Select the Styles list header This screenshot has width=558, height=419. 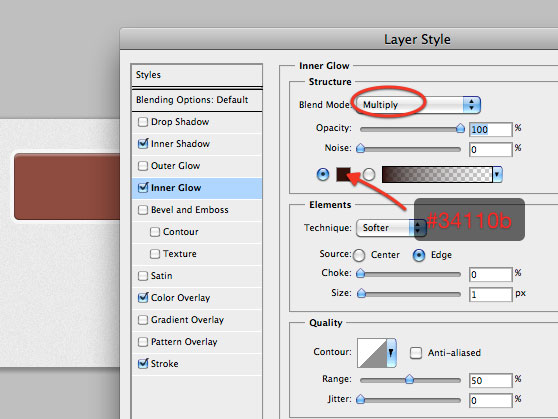point(197,75)
